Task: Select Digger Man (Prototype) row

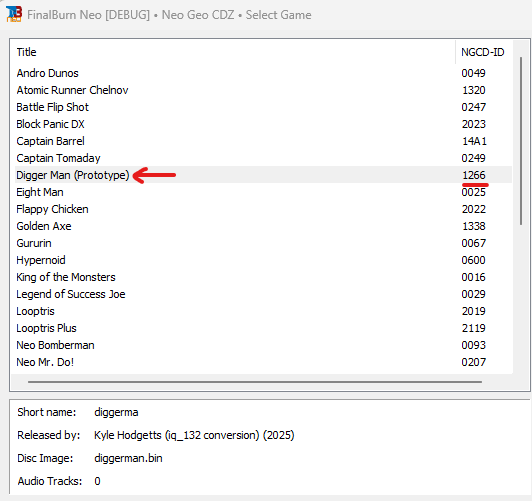Action: [x=263, y=175]
